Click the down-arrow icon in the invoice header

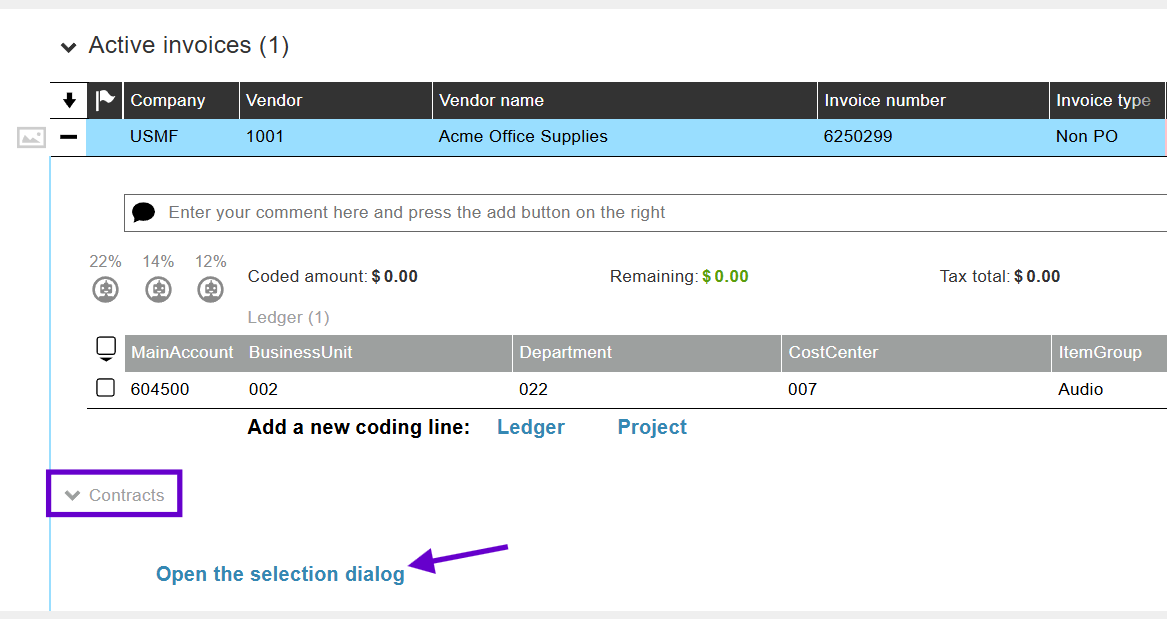pyautogui.click(x=69, y=100)
